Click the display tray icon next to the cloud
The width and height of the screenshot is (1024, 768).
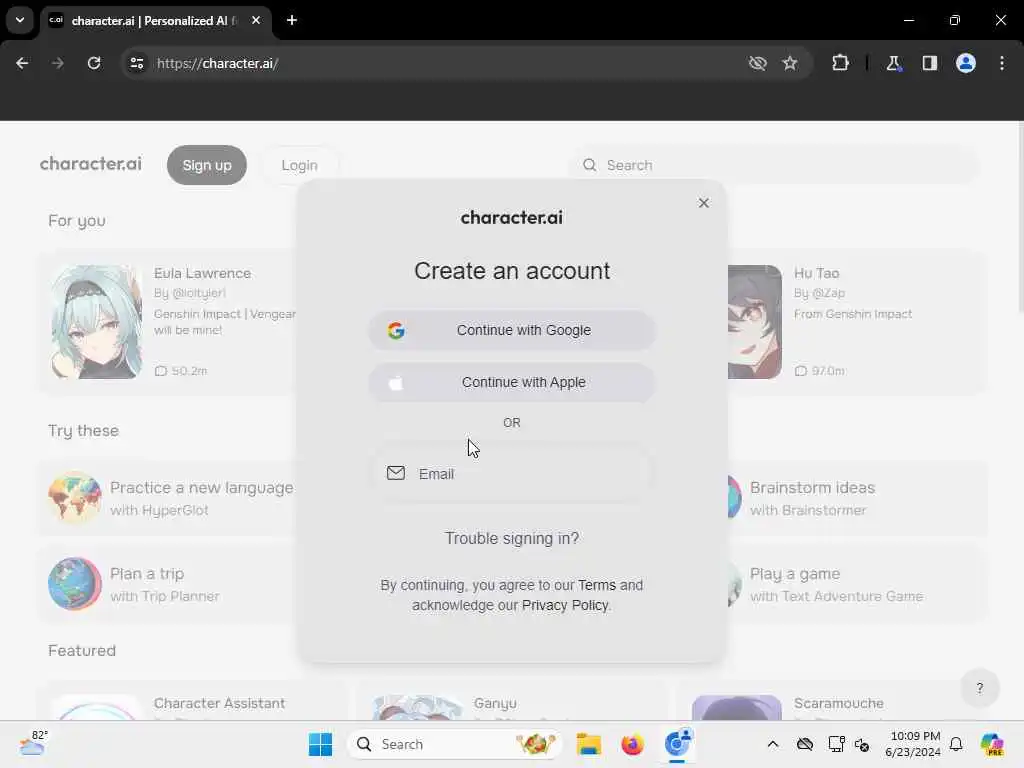tap(836, 744)
